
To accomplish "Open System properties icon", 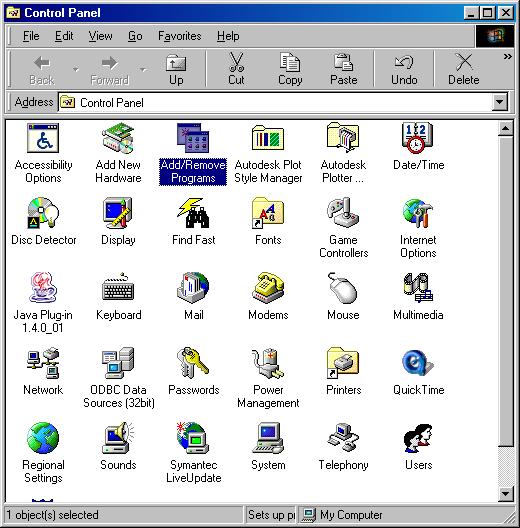I will point(268,438).
